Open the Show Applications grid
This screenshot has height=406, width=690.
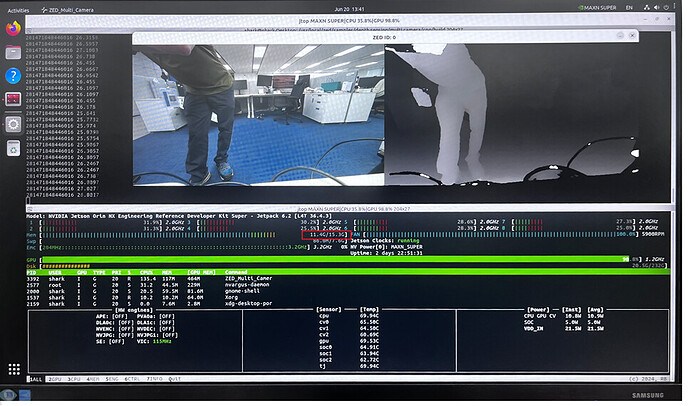click(x=14, y=369)
